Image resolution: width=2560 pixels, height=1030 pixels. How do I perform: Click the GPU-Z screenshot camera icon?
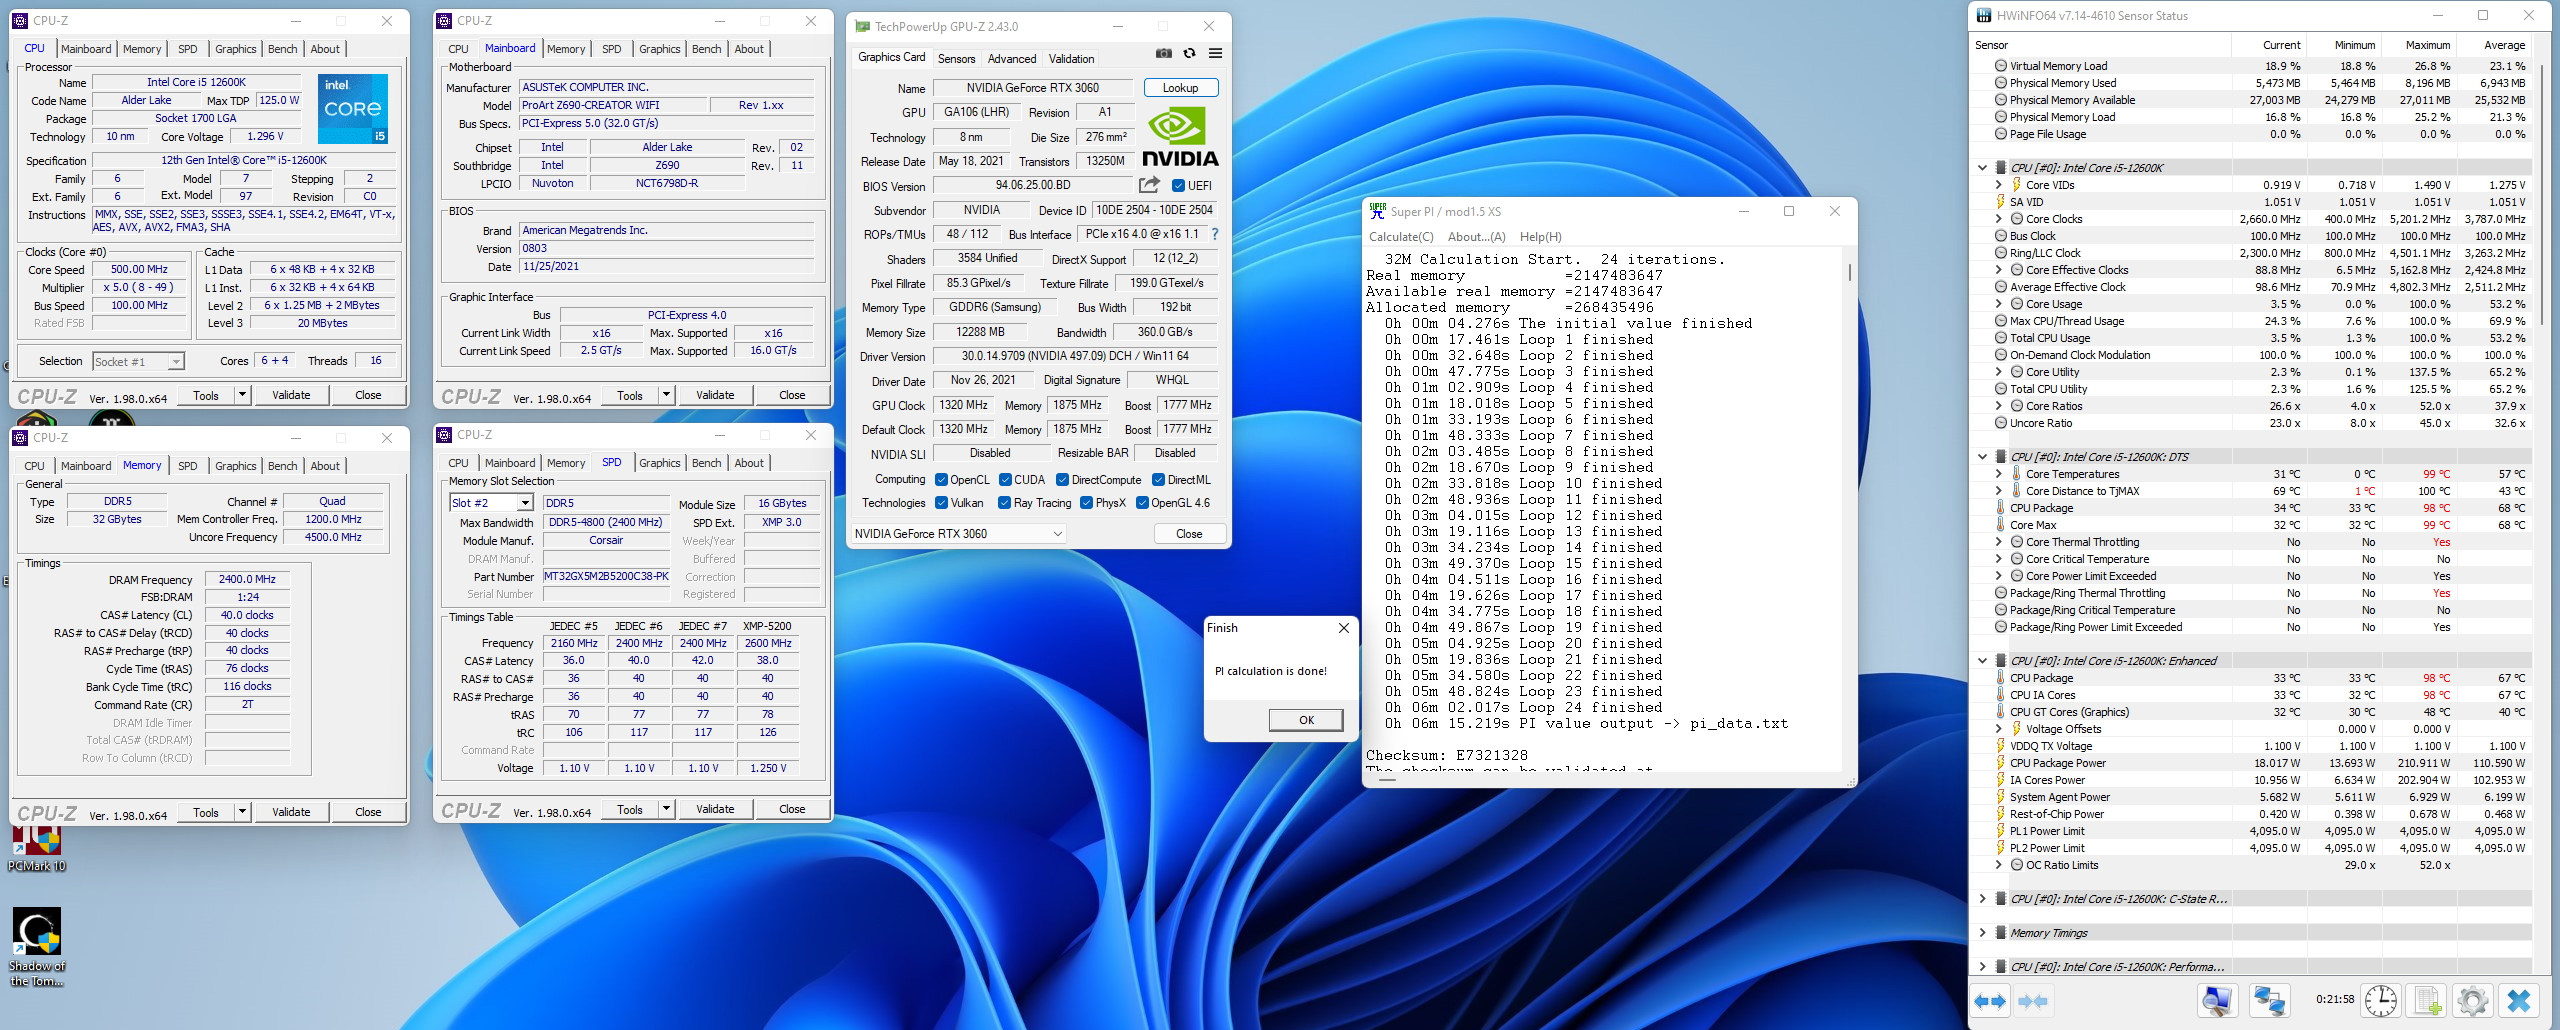[1163, 54]
